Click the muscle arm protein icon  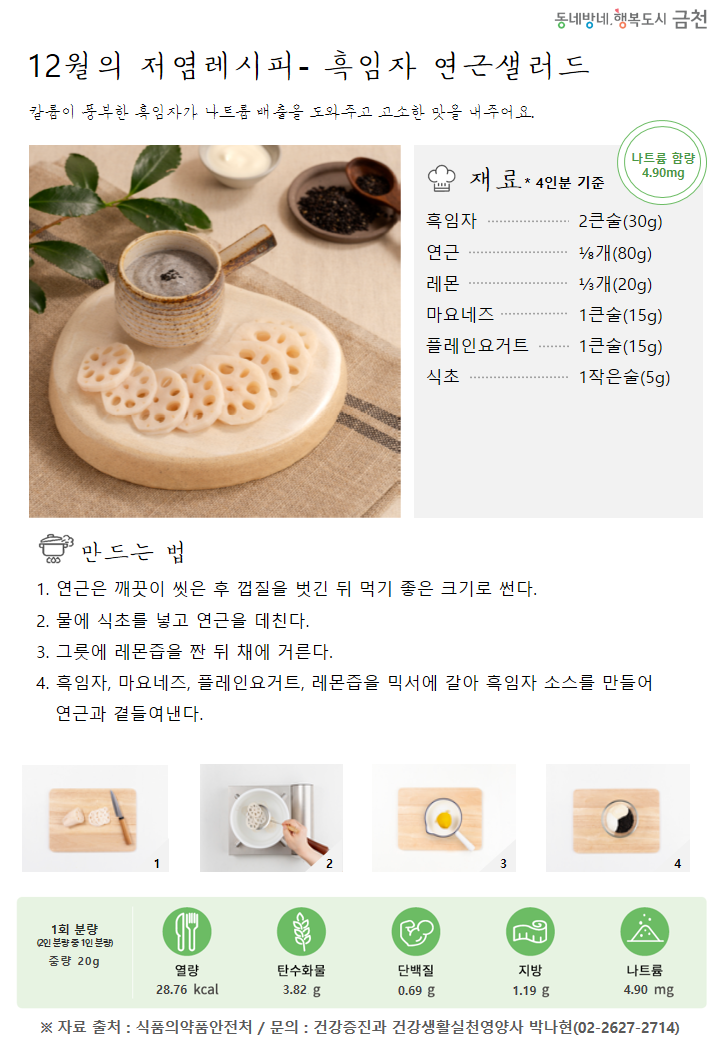point(416,931)
